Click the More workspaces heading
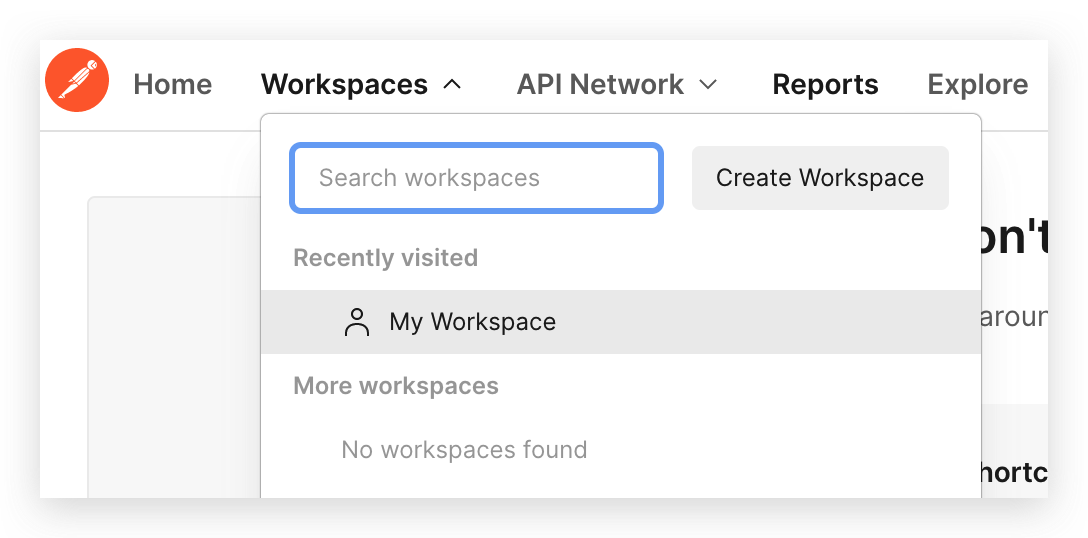 pos(395,386)
